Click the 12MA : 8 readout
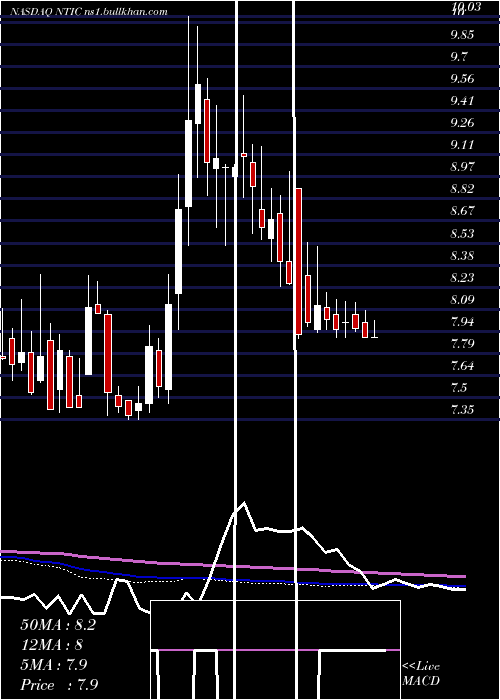The width and height of the screenshot is (500, 700). (x=52, y=645)
